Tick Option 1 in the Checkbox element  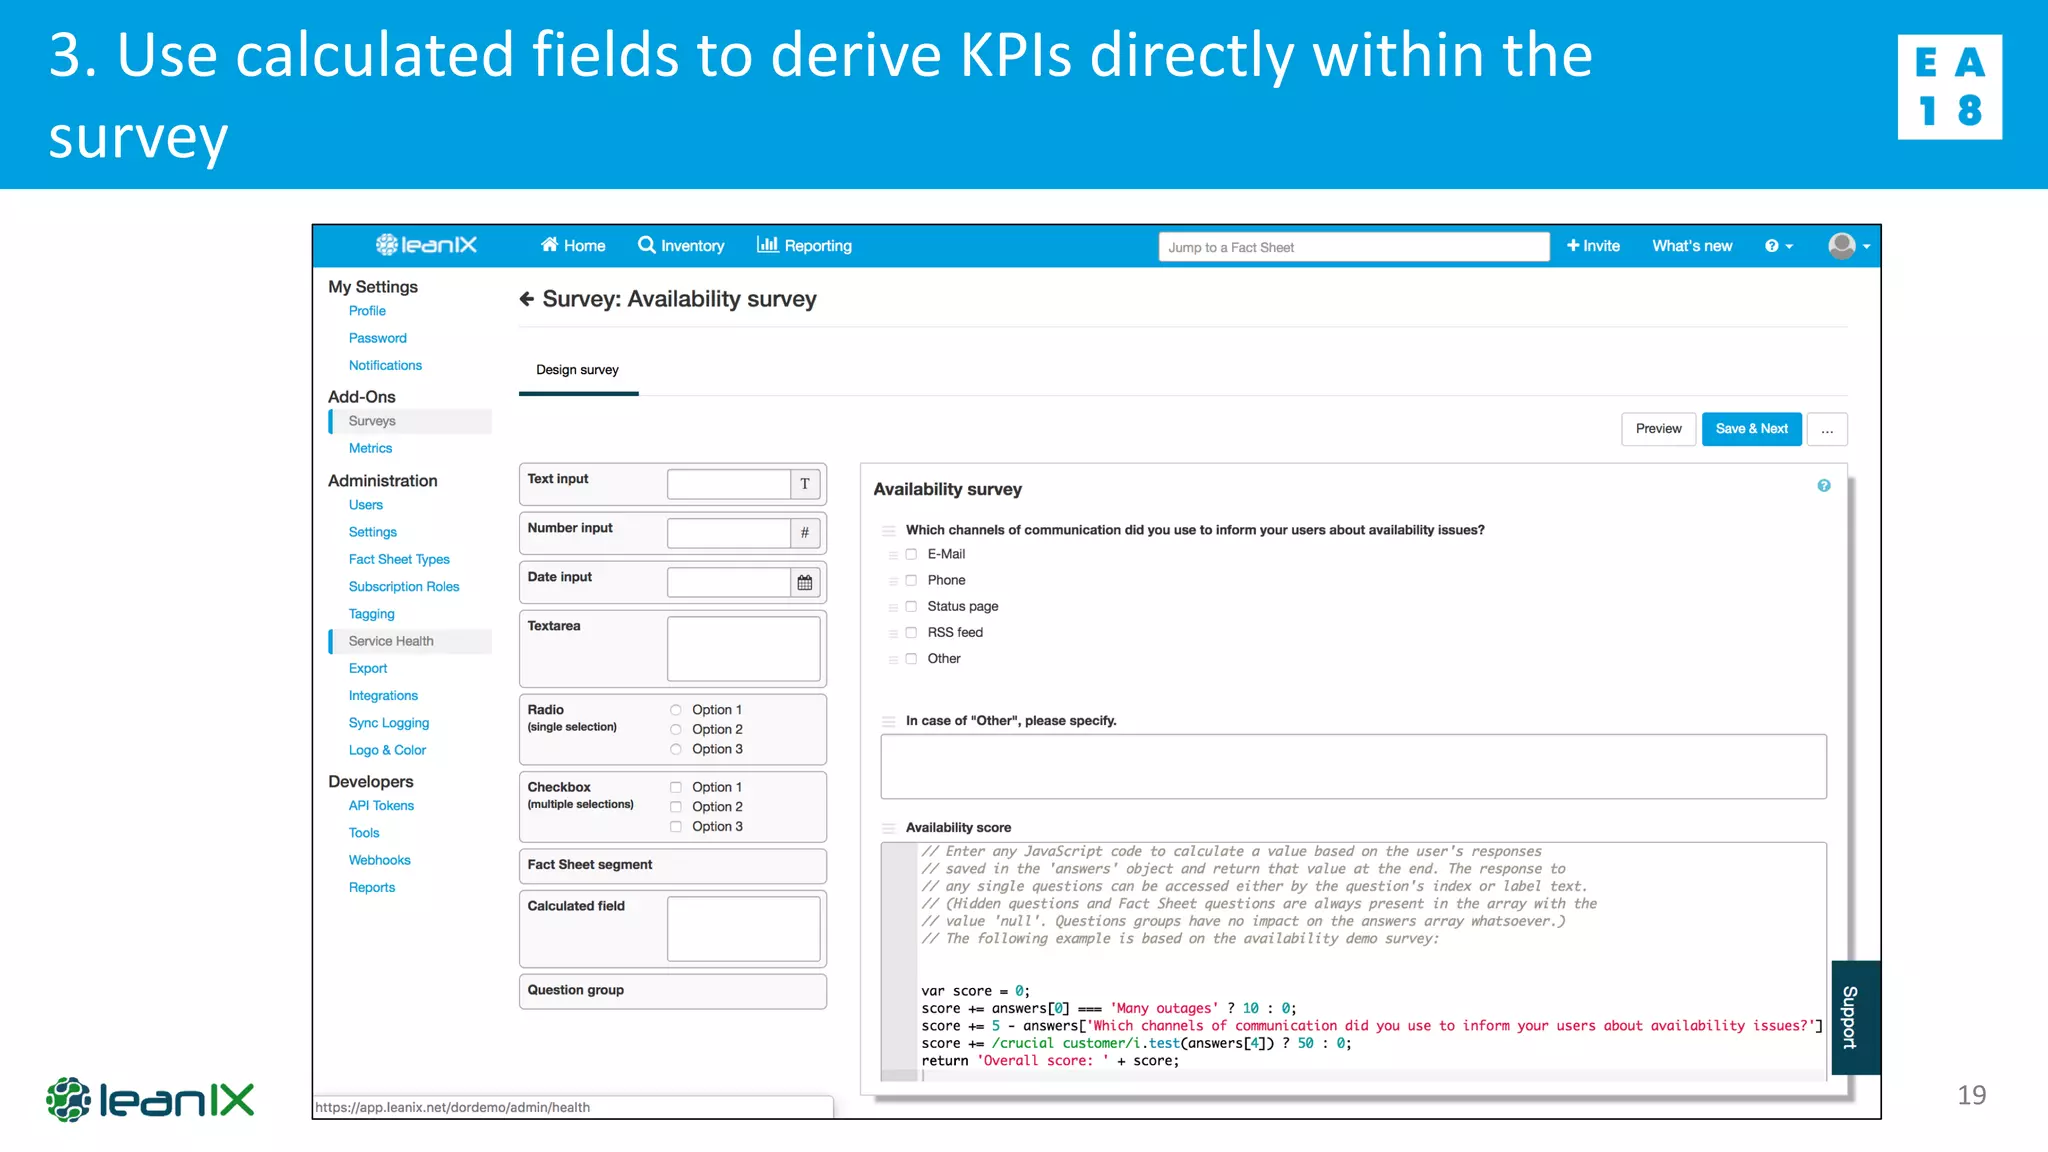pyautogui.click(x=676, y=787)
